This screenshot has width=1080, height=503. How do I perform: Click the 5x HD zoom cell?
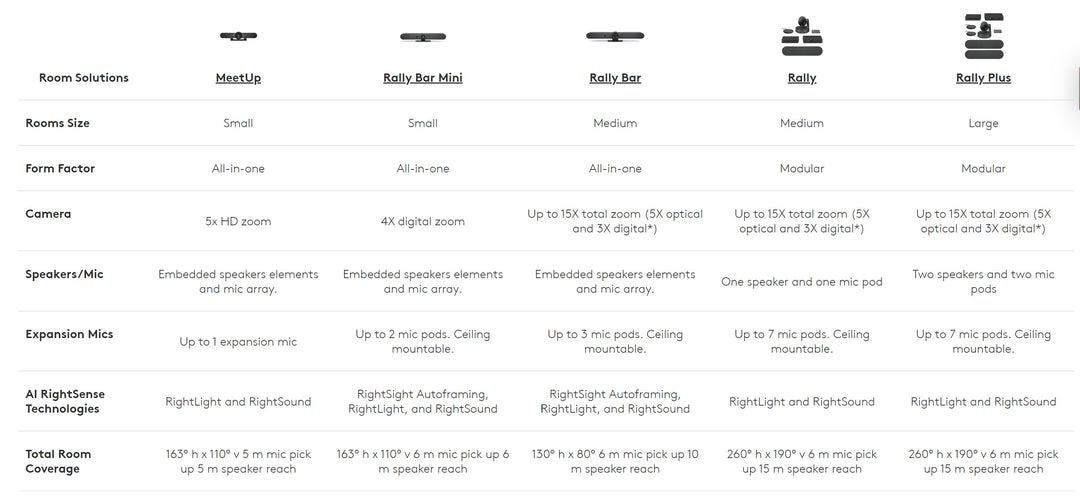(x=238, y=221)
